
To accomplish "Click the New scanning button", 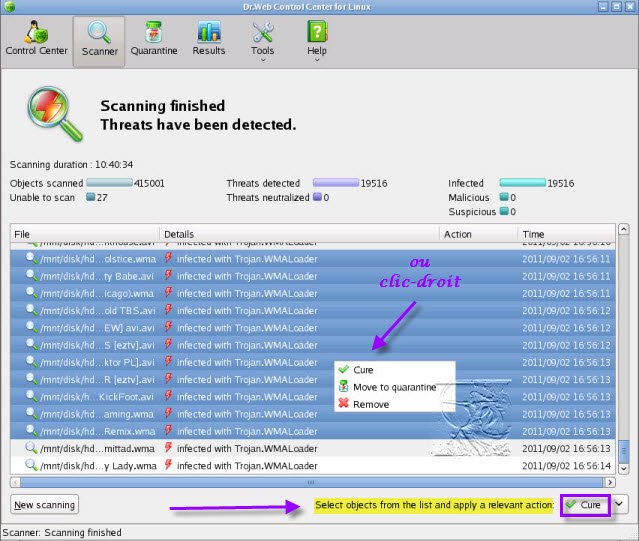I will pyautogui.click(x=44, y=505).
